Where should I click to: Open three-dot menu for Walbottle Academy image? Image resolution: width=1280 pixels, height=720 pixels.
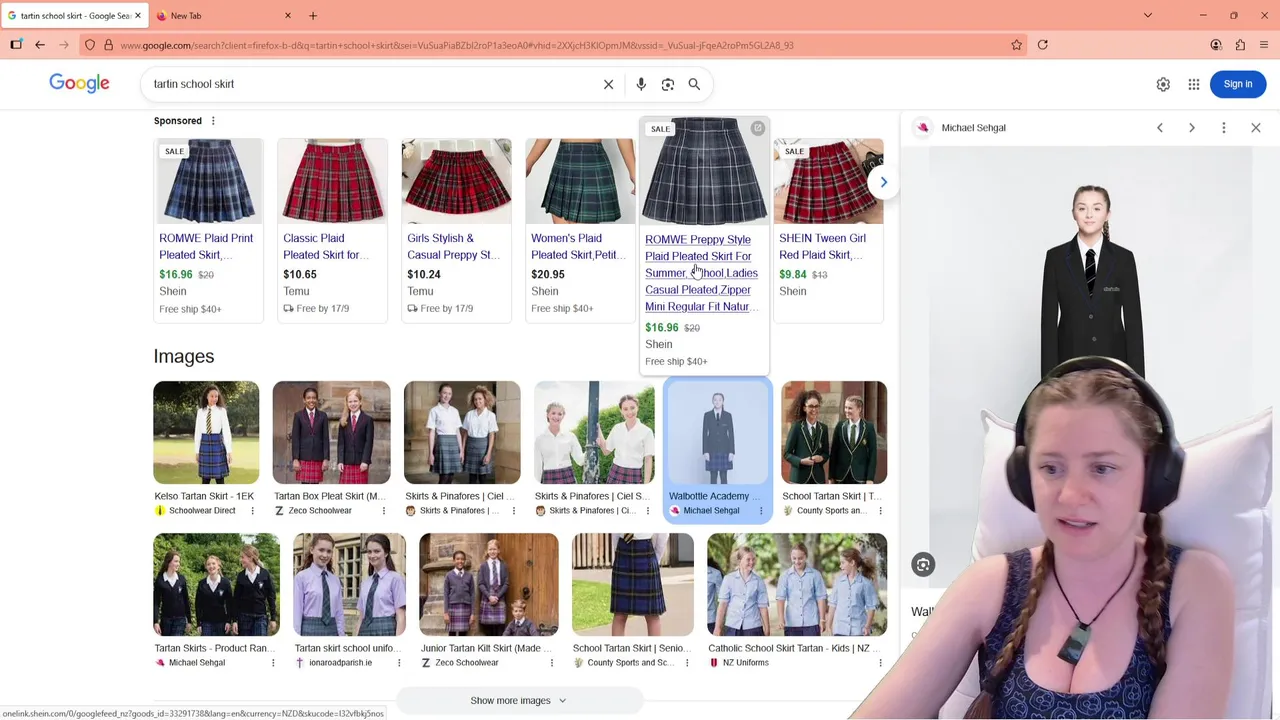pyautogui.click(x=760, y=511)
